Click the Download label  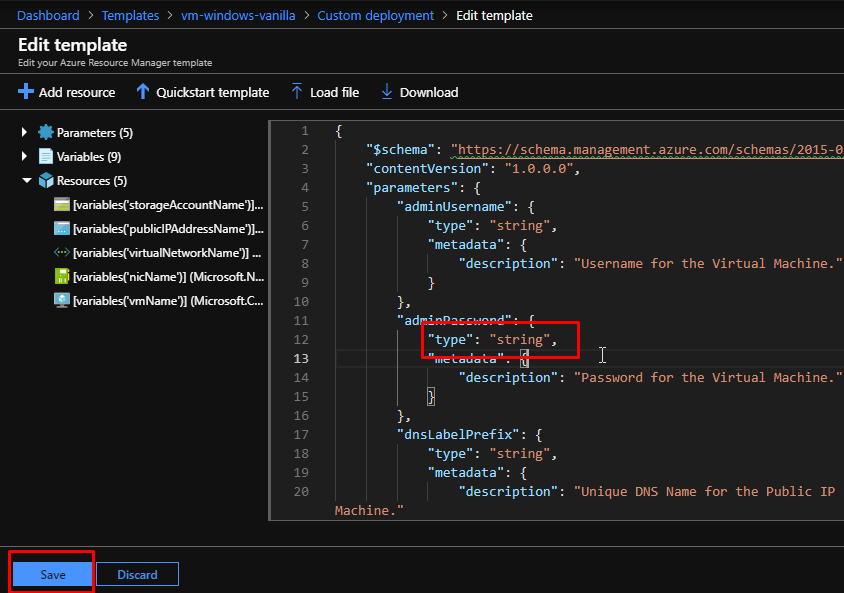point(429,93)
